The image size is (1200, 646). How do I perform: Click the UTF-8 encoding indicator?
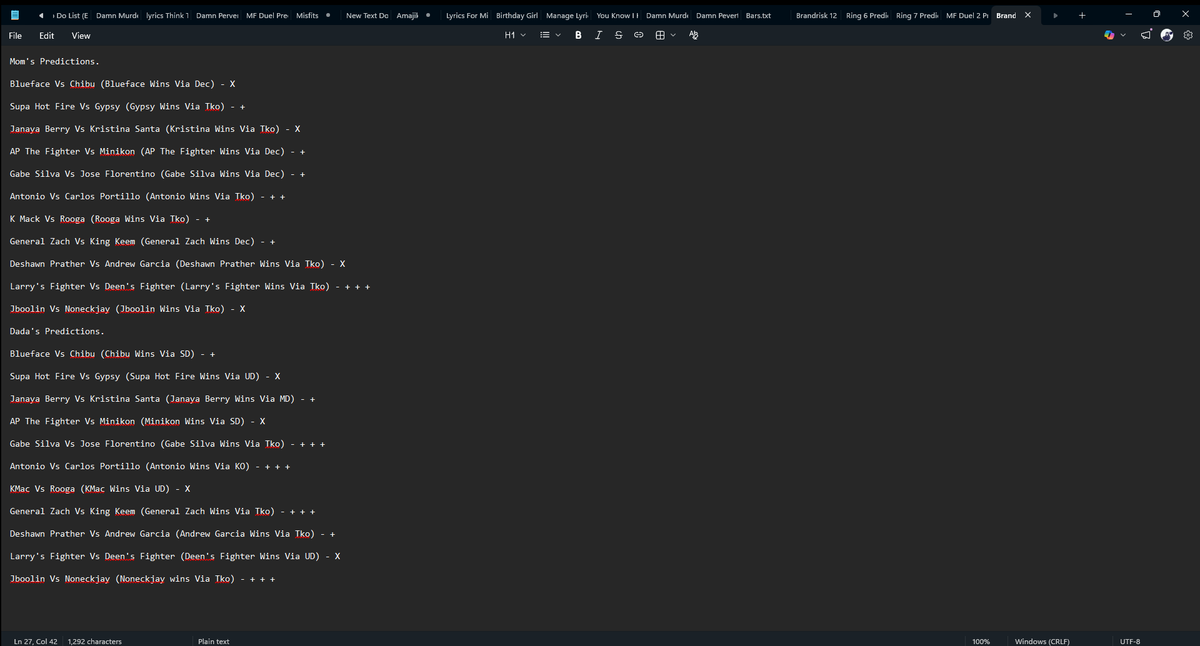[x=1131, y=641]
